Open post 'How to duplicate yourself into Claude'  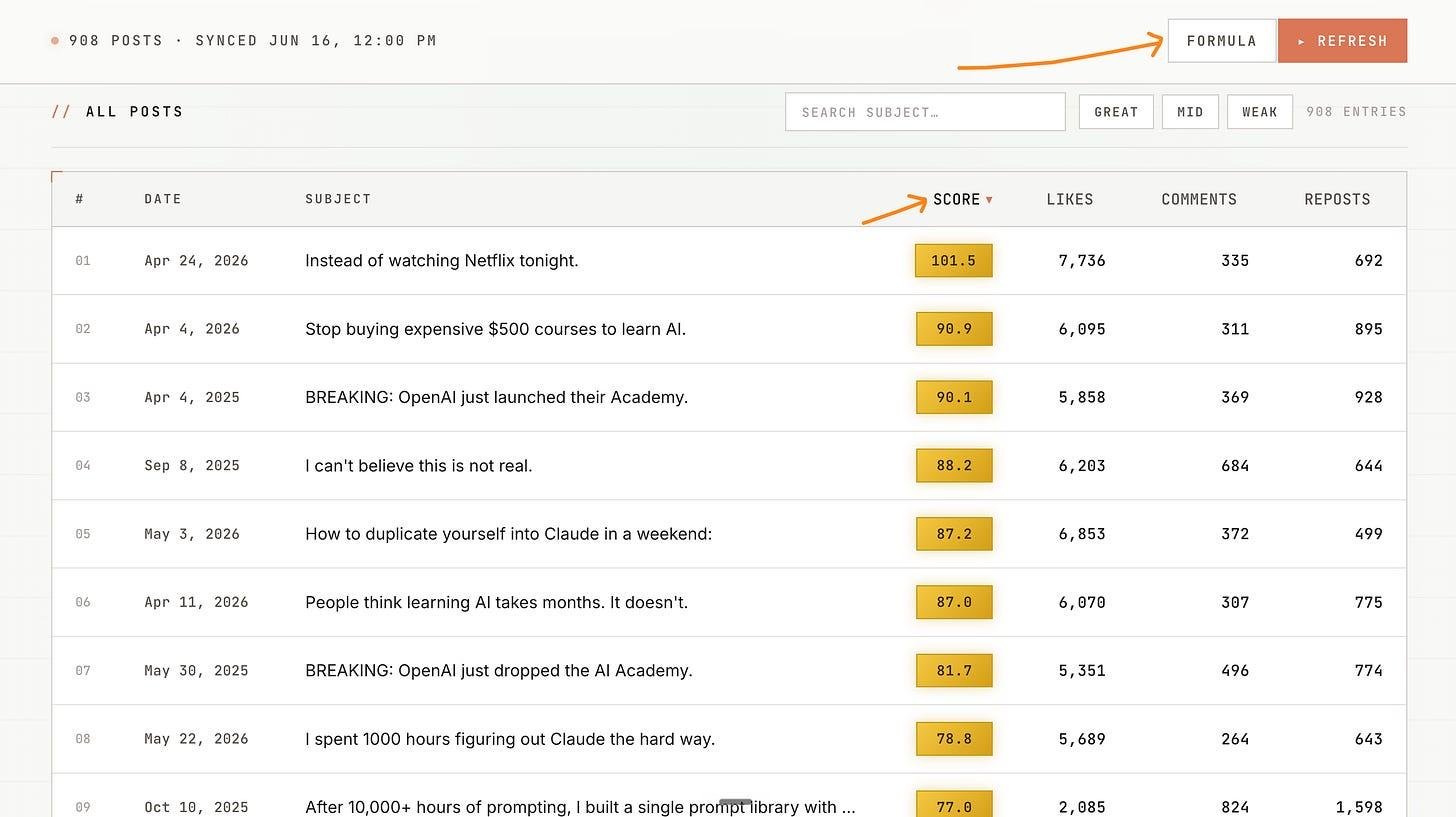[508, 534]
